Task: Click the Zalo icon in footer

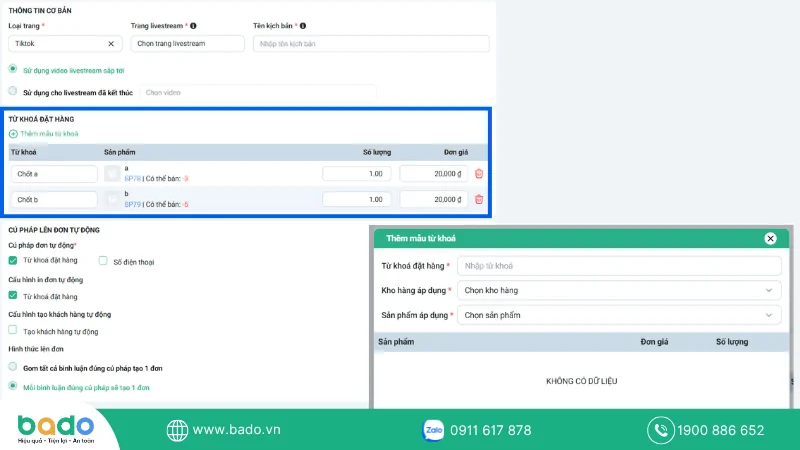Action: pos(433,430)
